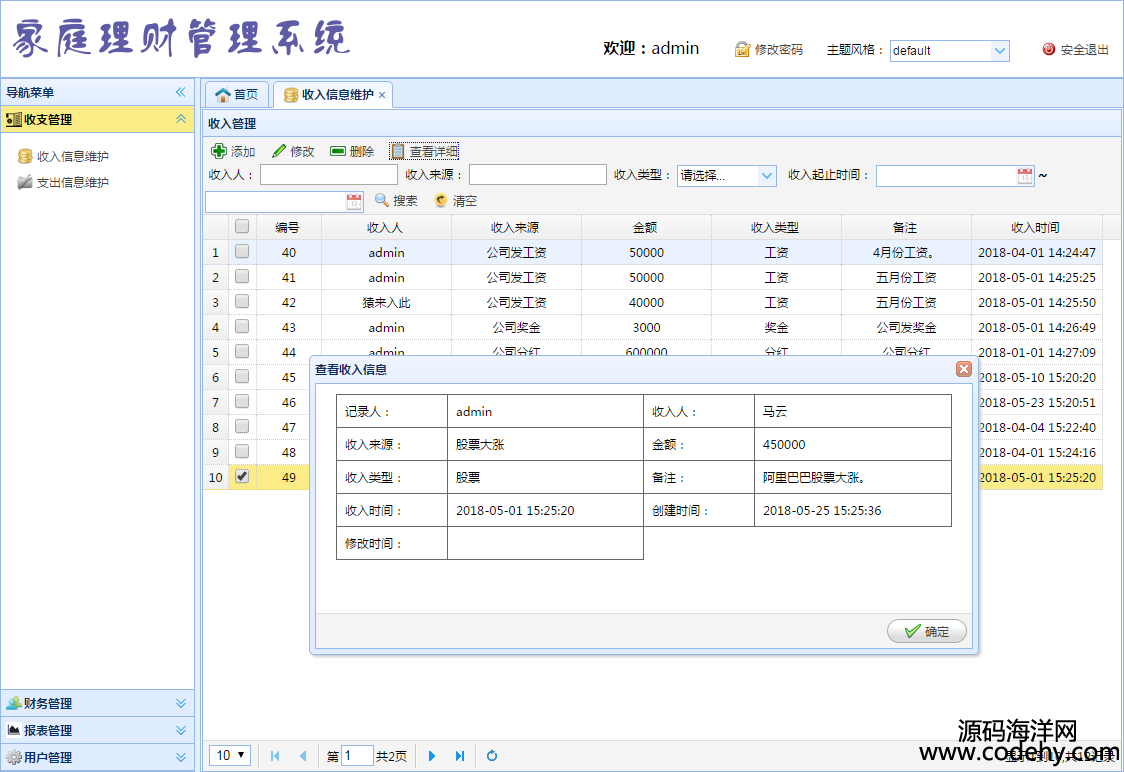Toggle the select-all checkbox in table header
Screen dimensions: 1124x772
(242, 227)
